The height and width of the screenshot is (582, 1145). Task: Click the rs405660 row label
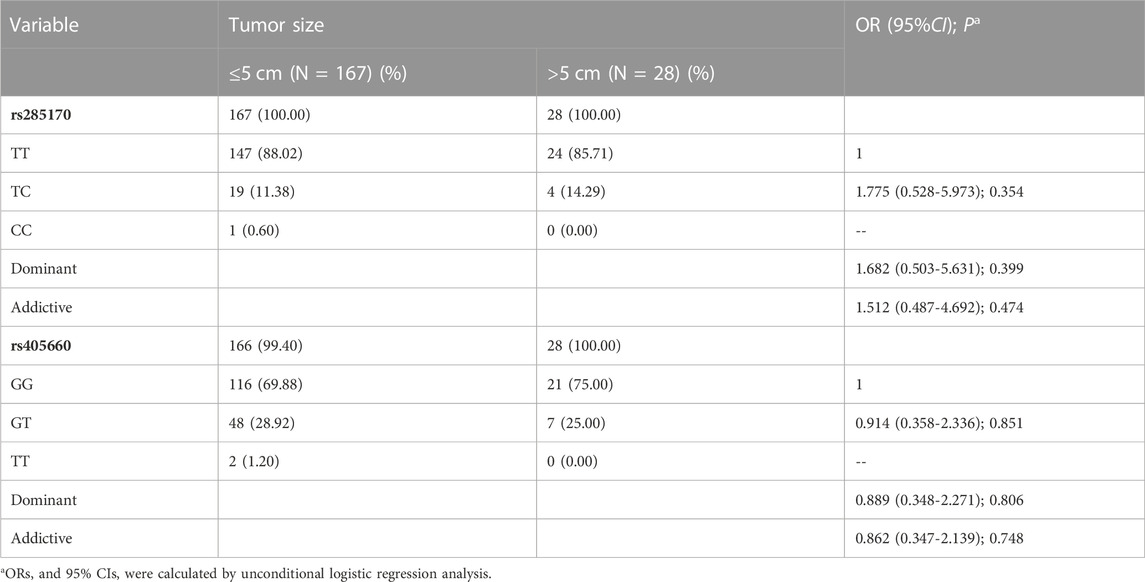click(x=41, y=345)
